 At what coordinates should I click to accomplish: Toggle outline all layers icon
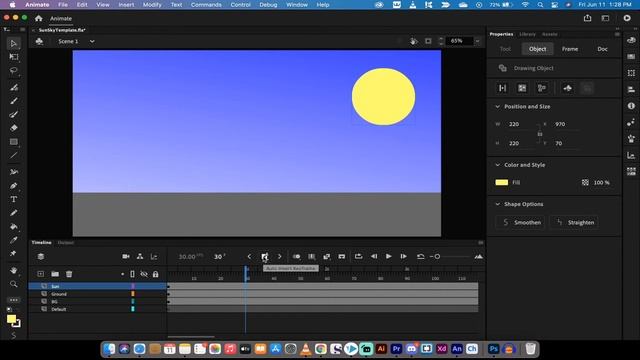coord(132,274)
